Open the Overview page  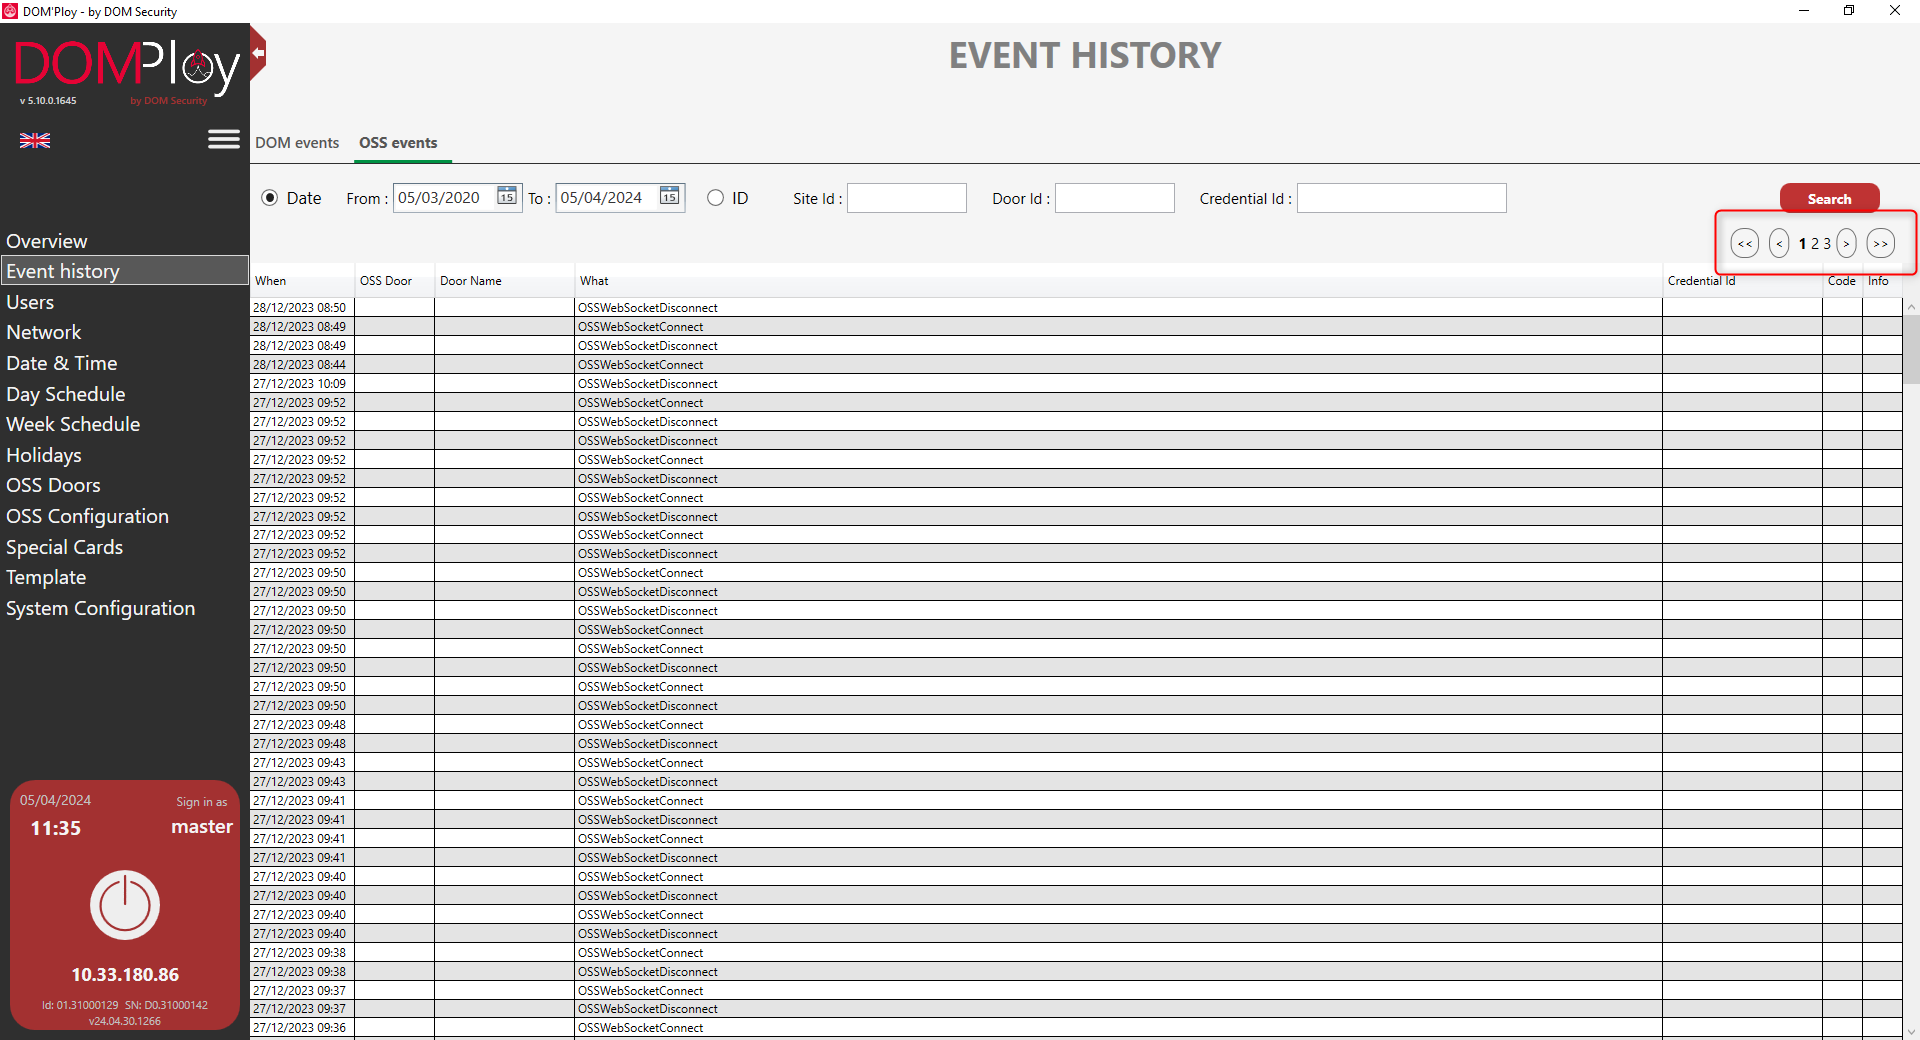(47, 241)
